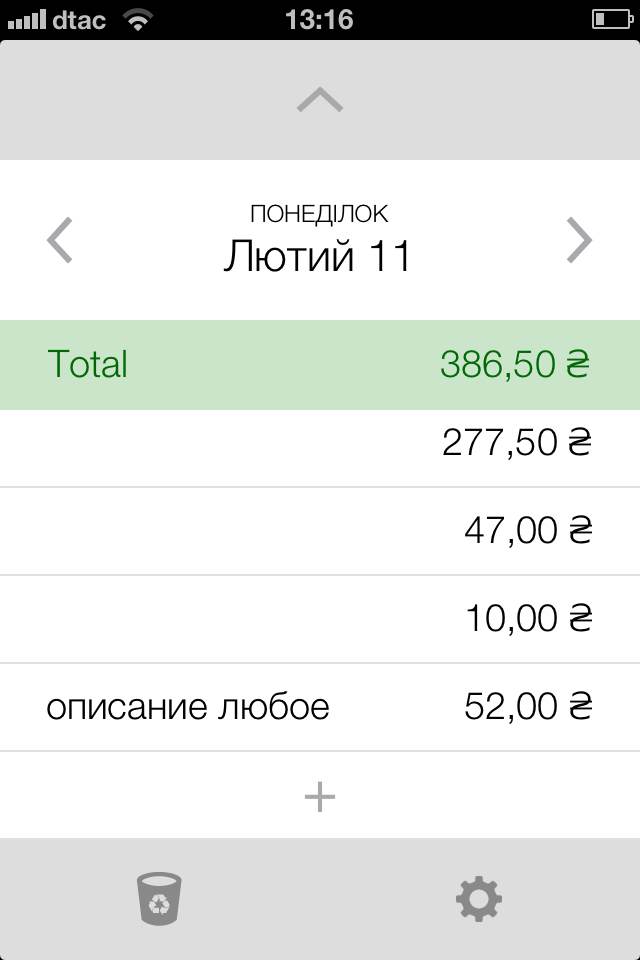Screen dimensions: 640x960
Task: Tap the green Total label
Action: [87, 364]
